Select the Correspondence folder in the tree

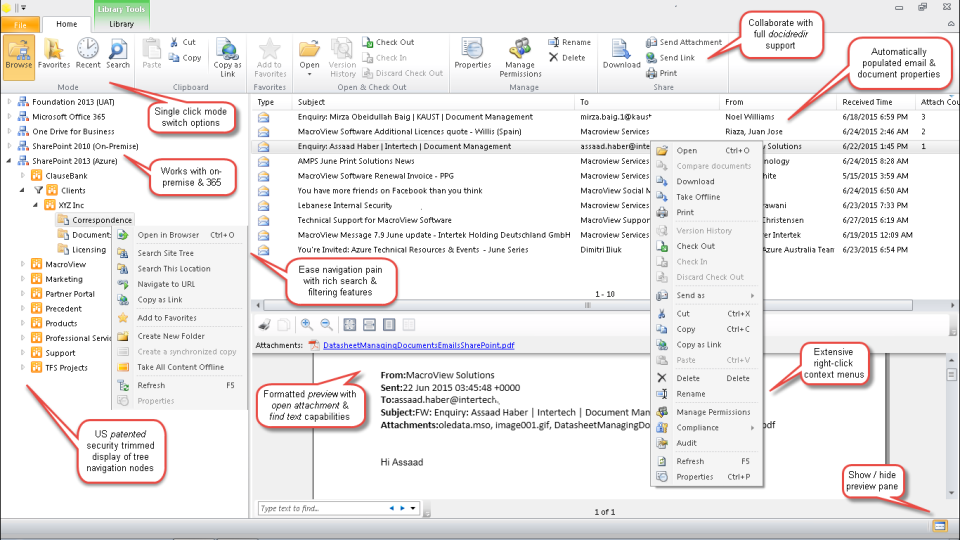95,220
